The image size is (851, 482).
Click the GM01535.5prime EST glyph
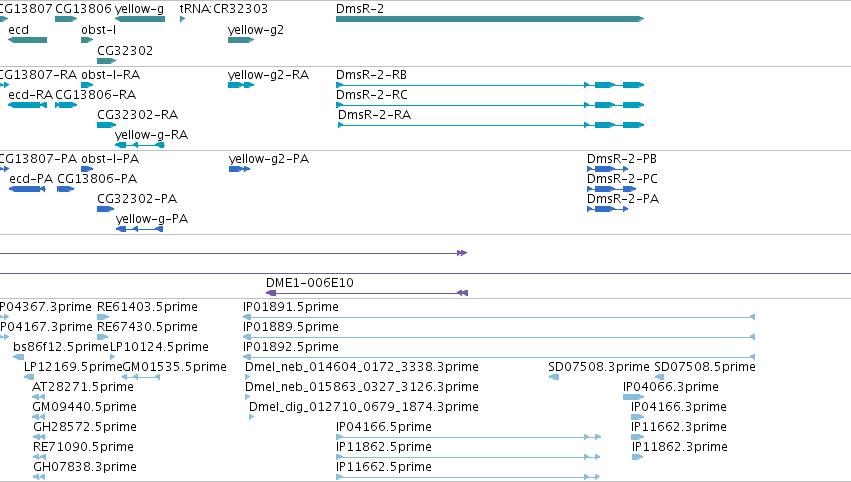pyautogui.click(x=141, y=377)
